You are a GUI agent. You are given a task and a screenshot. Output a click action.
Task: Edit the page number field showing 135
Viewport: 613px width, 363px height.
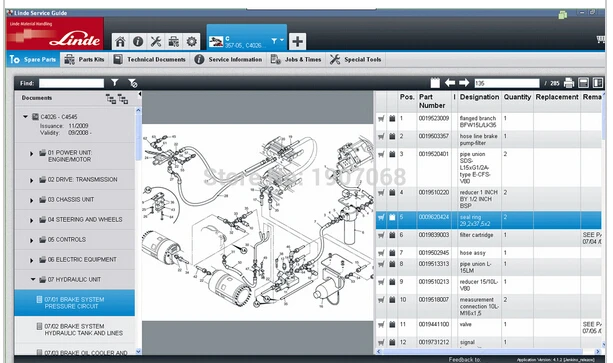click(x=507, y=83)
